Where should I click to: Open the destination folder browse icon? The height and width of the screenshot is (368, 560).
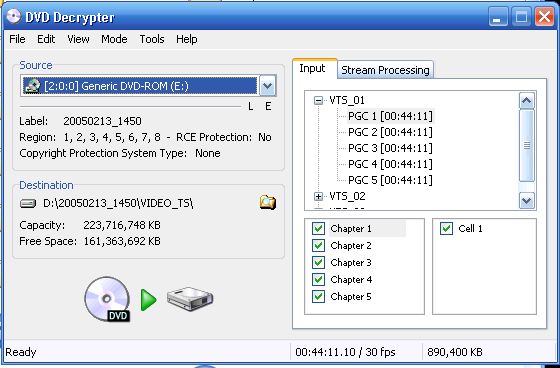268,203
